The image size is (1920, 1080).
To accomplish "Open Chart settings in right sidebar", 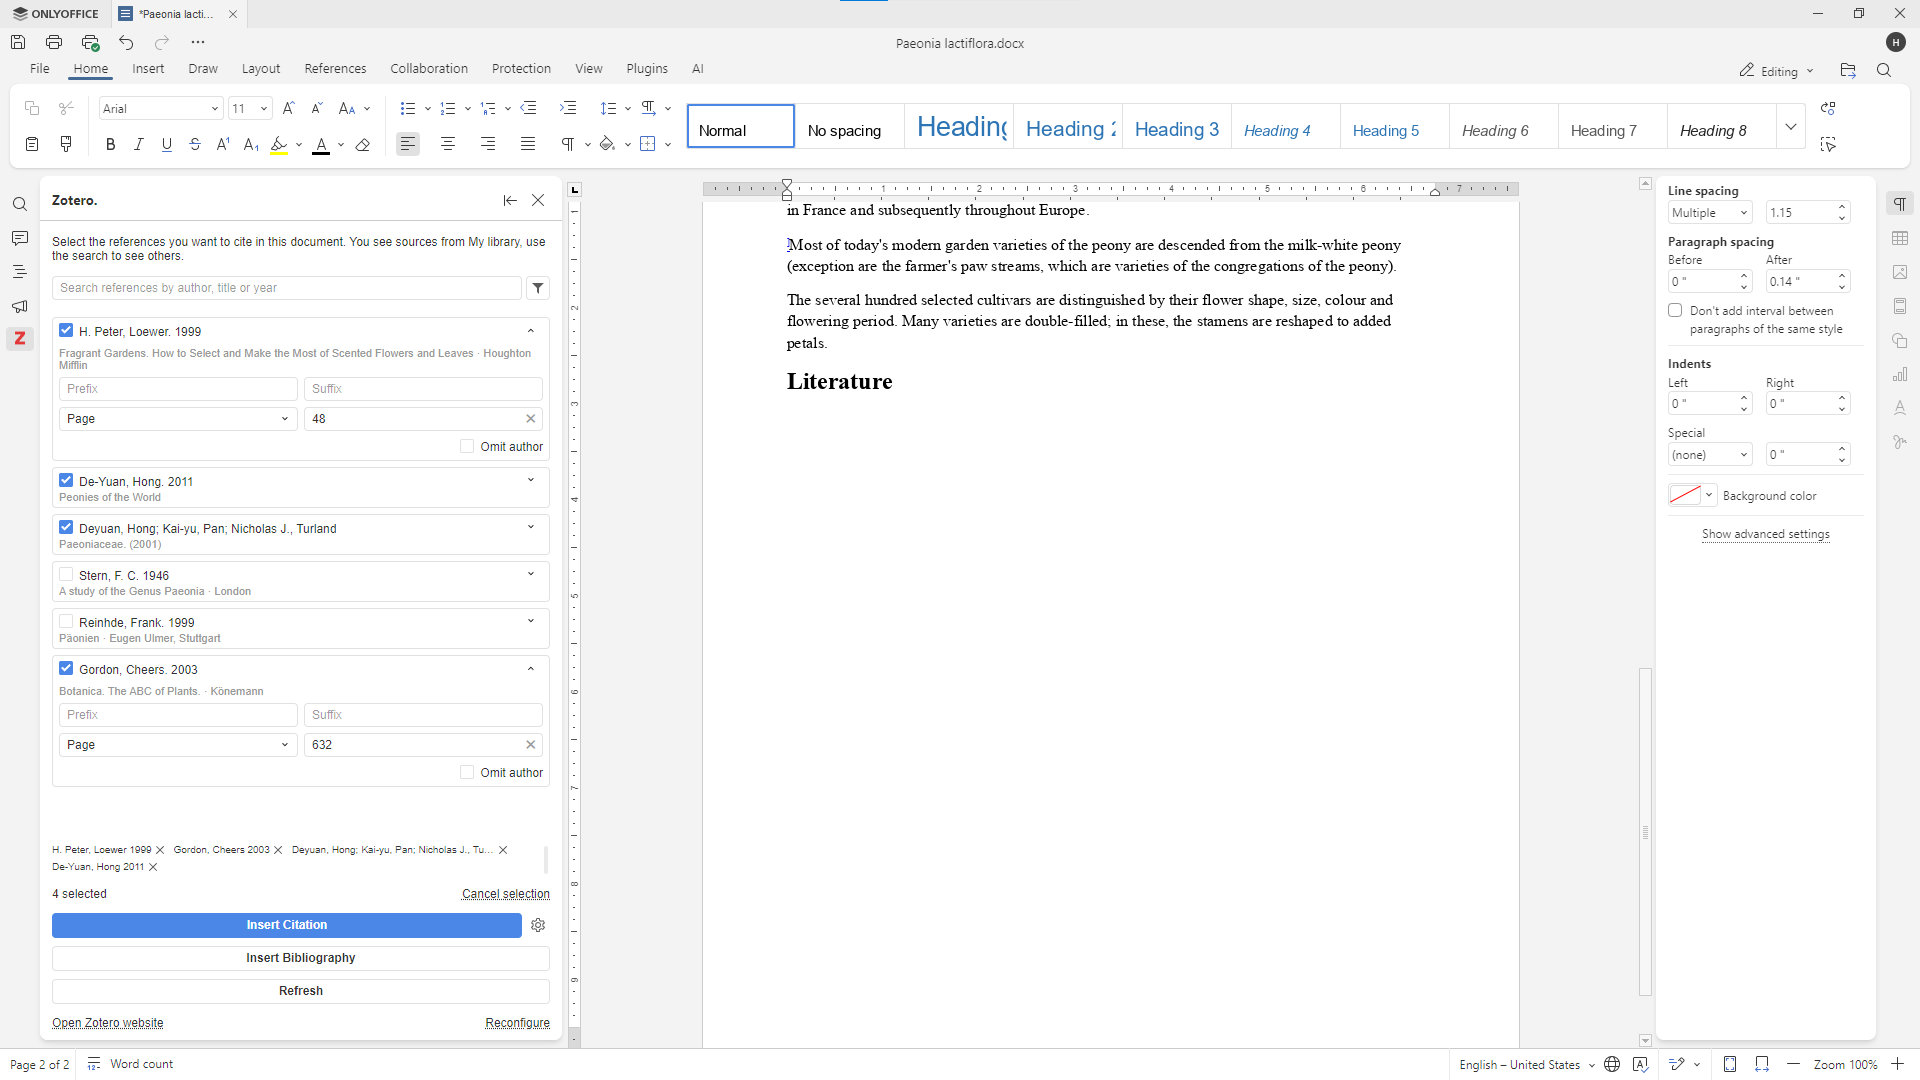I will [x=1900, y=374].
